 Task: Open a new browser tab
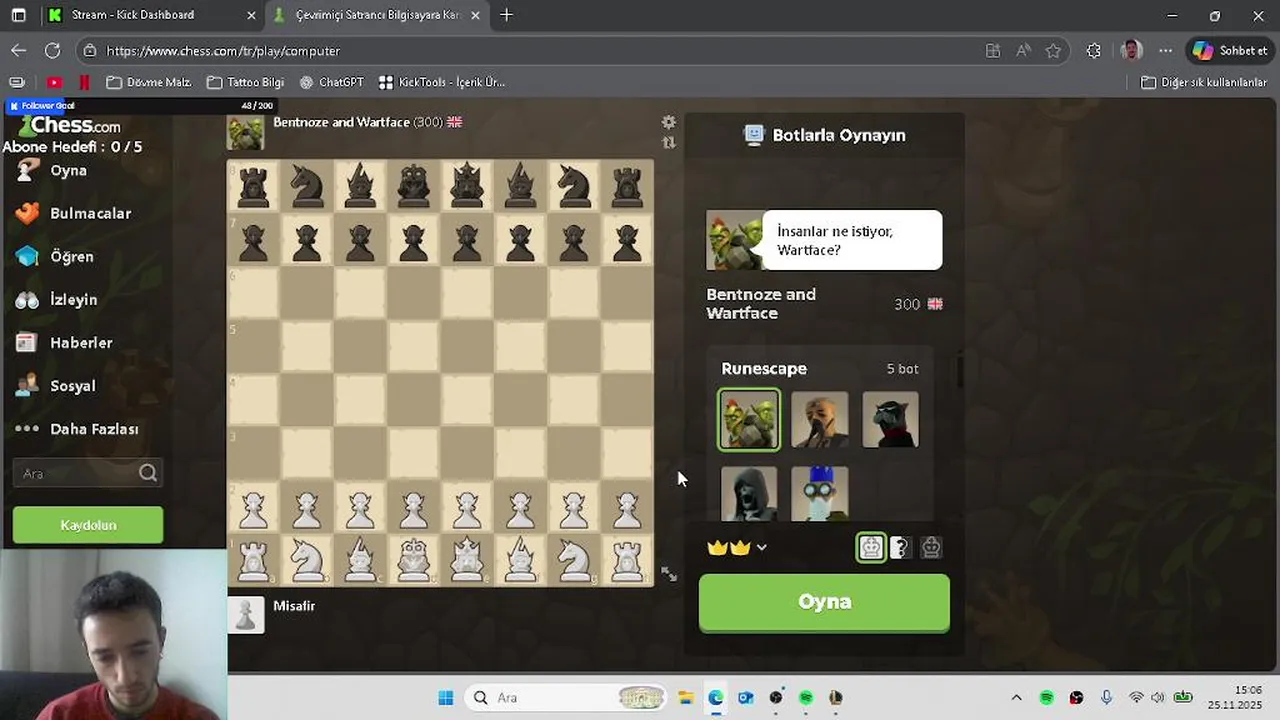click(x=506, y=15)
